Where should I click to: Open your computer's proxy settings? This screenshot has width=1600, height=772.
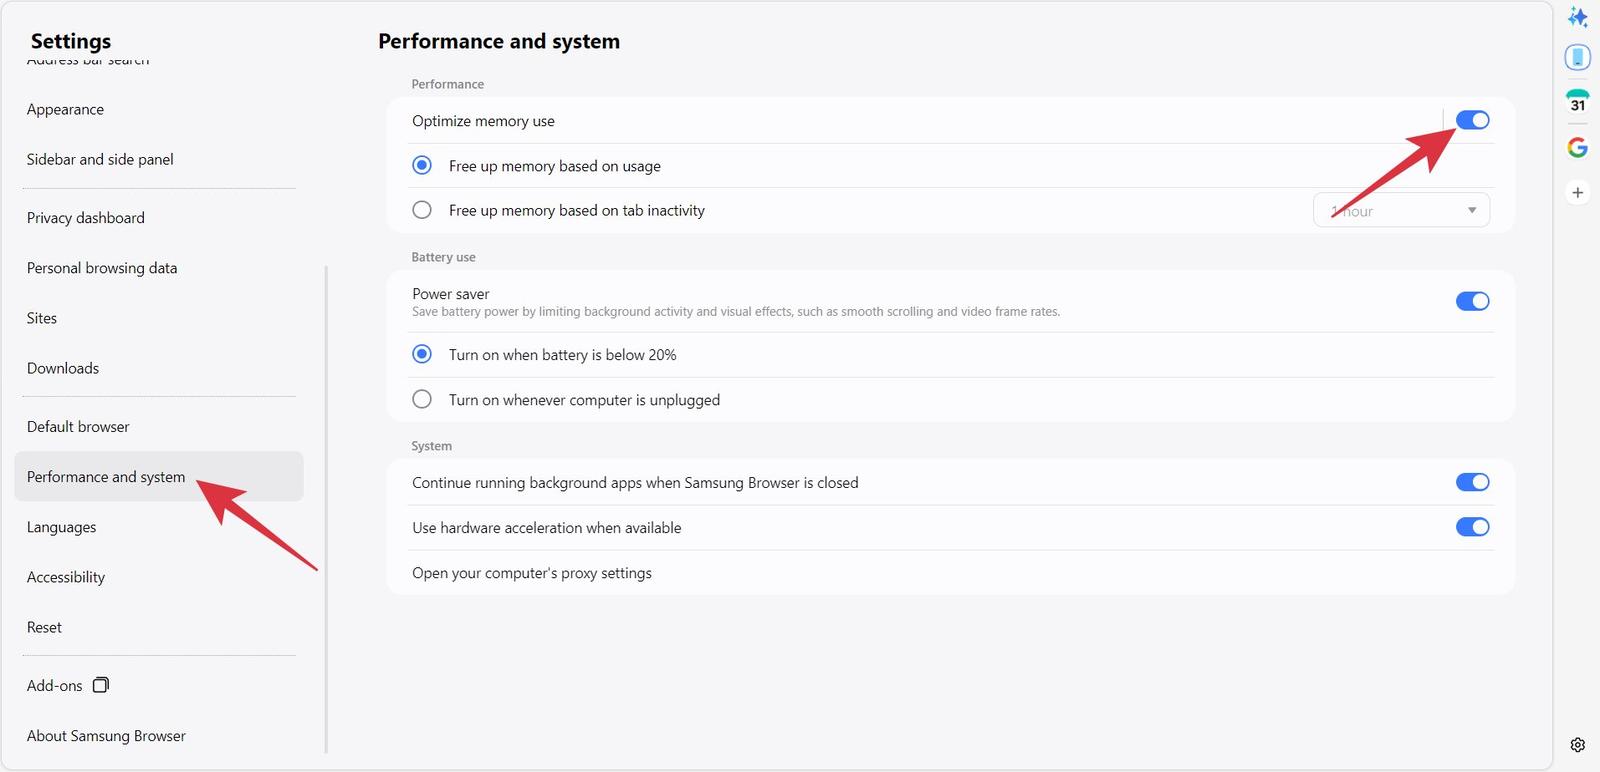(532, 572)
